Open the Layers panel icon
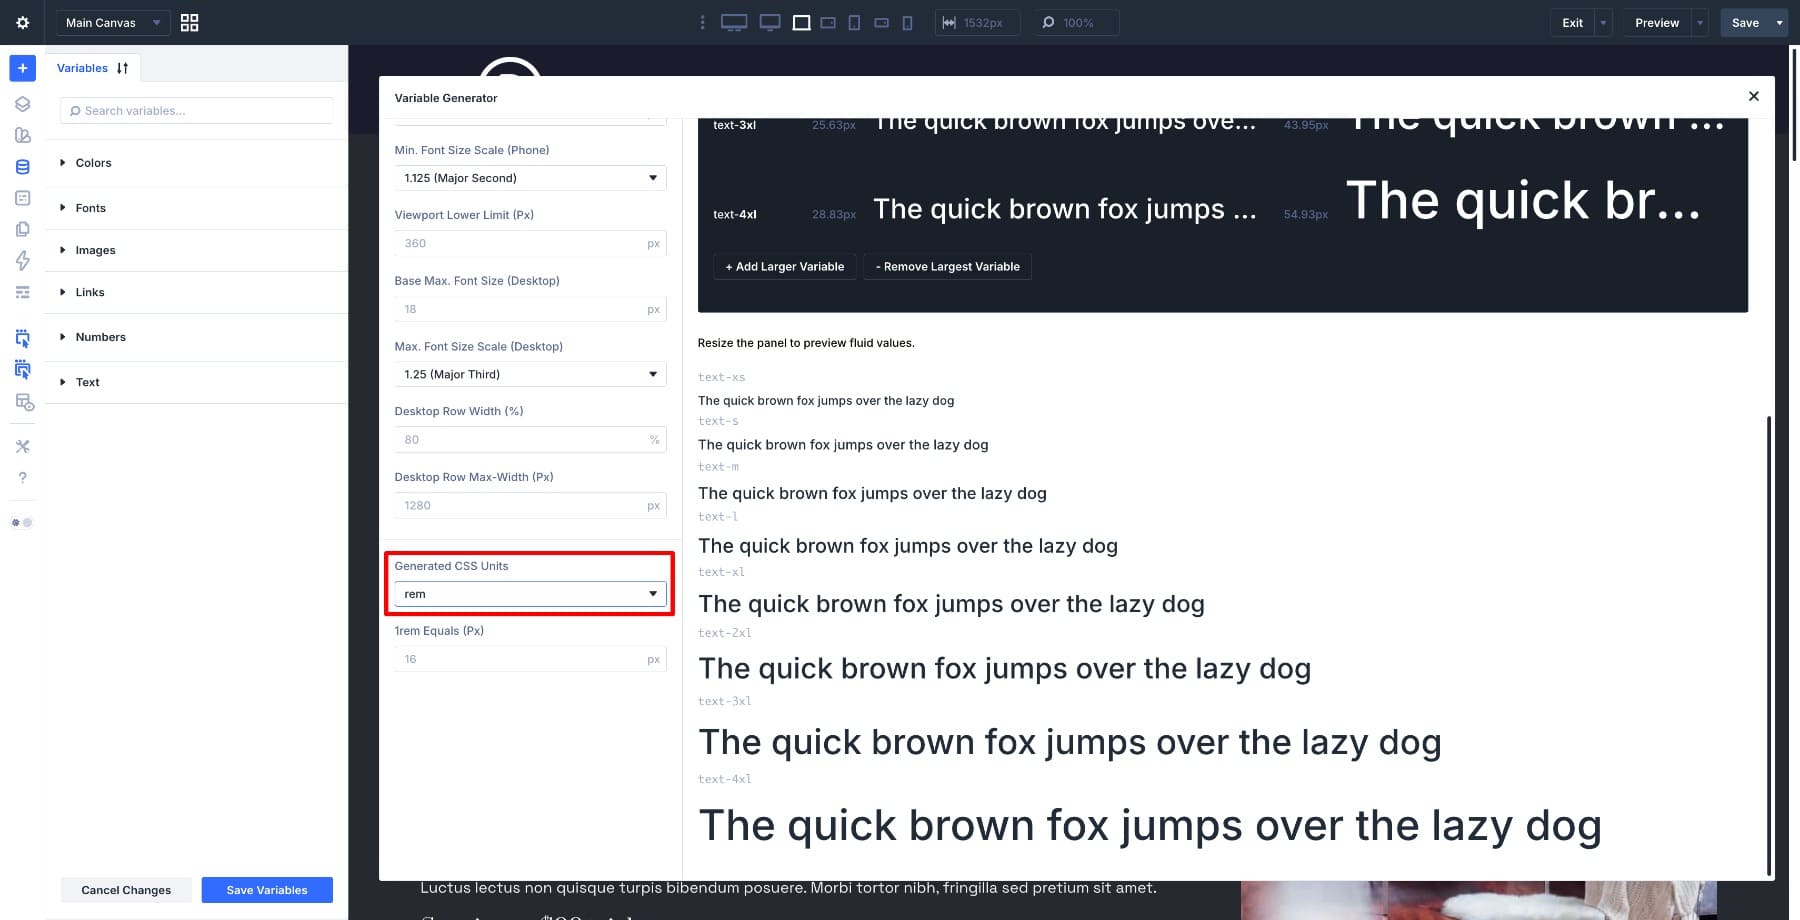The width and height of the screenshot is (1800, 920). (22, 104)
